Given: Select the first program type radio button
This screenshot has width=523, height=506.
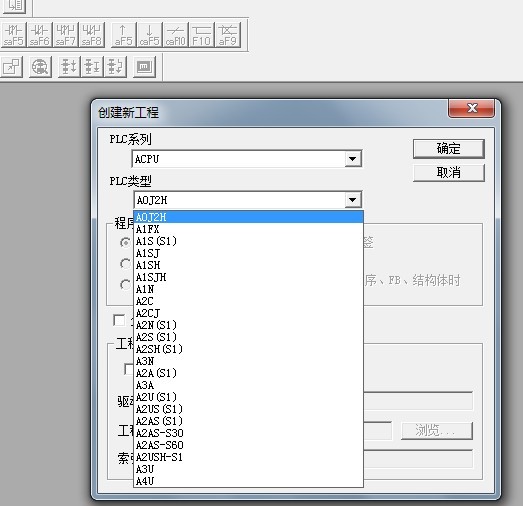Looking at the screenshot, I should pos(125,242).
